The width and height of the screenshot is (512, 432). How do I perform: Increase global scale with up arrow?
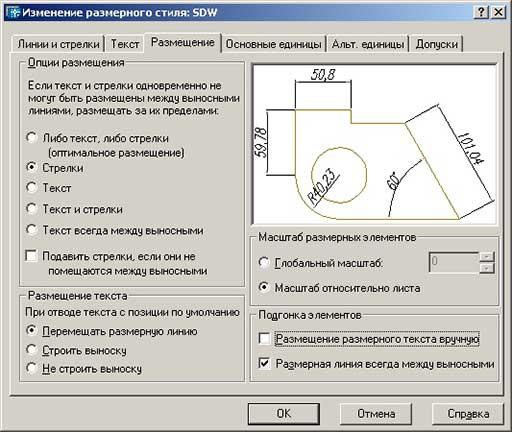click(487, 257)
